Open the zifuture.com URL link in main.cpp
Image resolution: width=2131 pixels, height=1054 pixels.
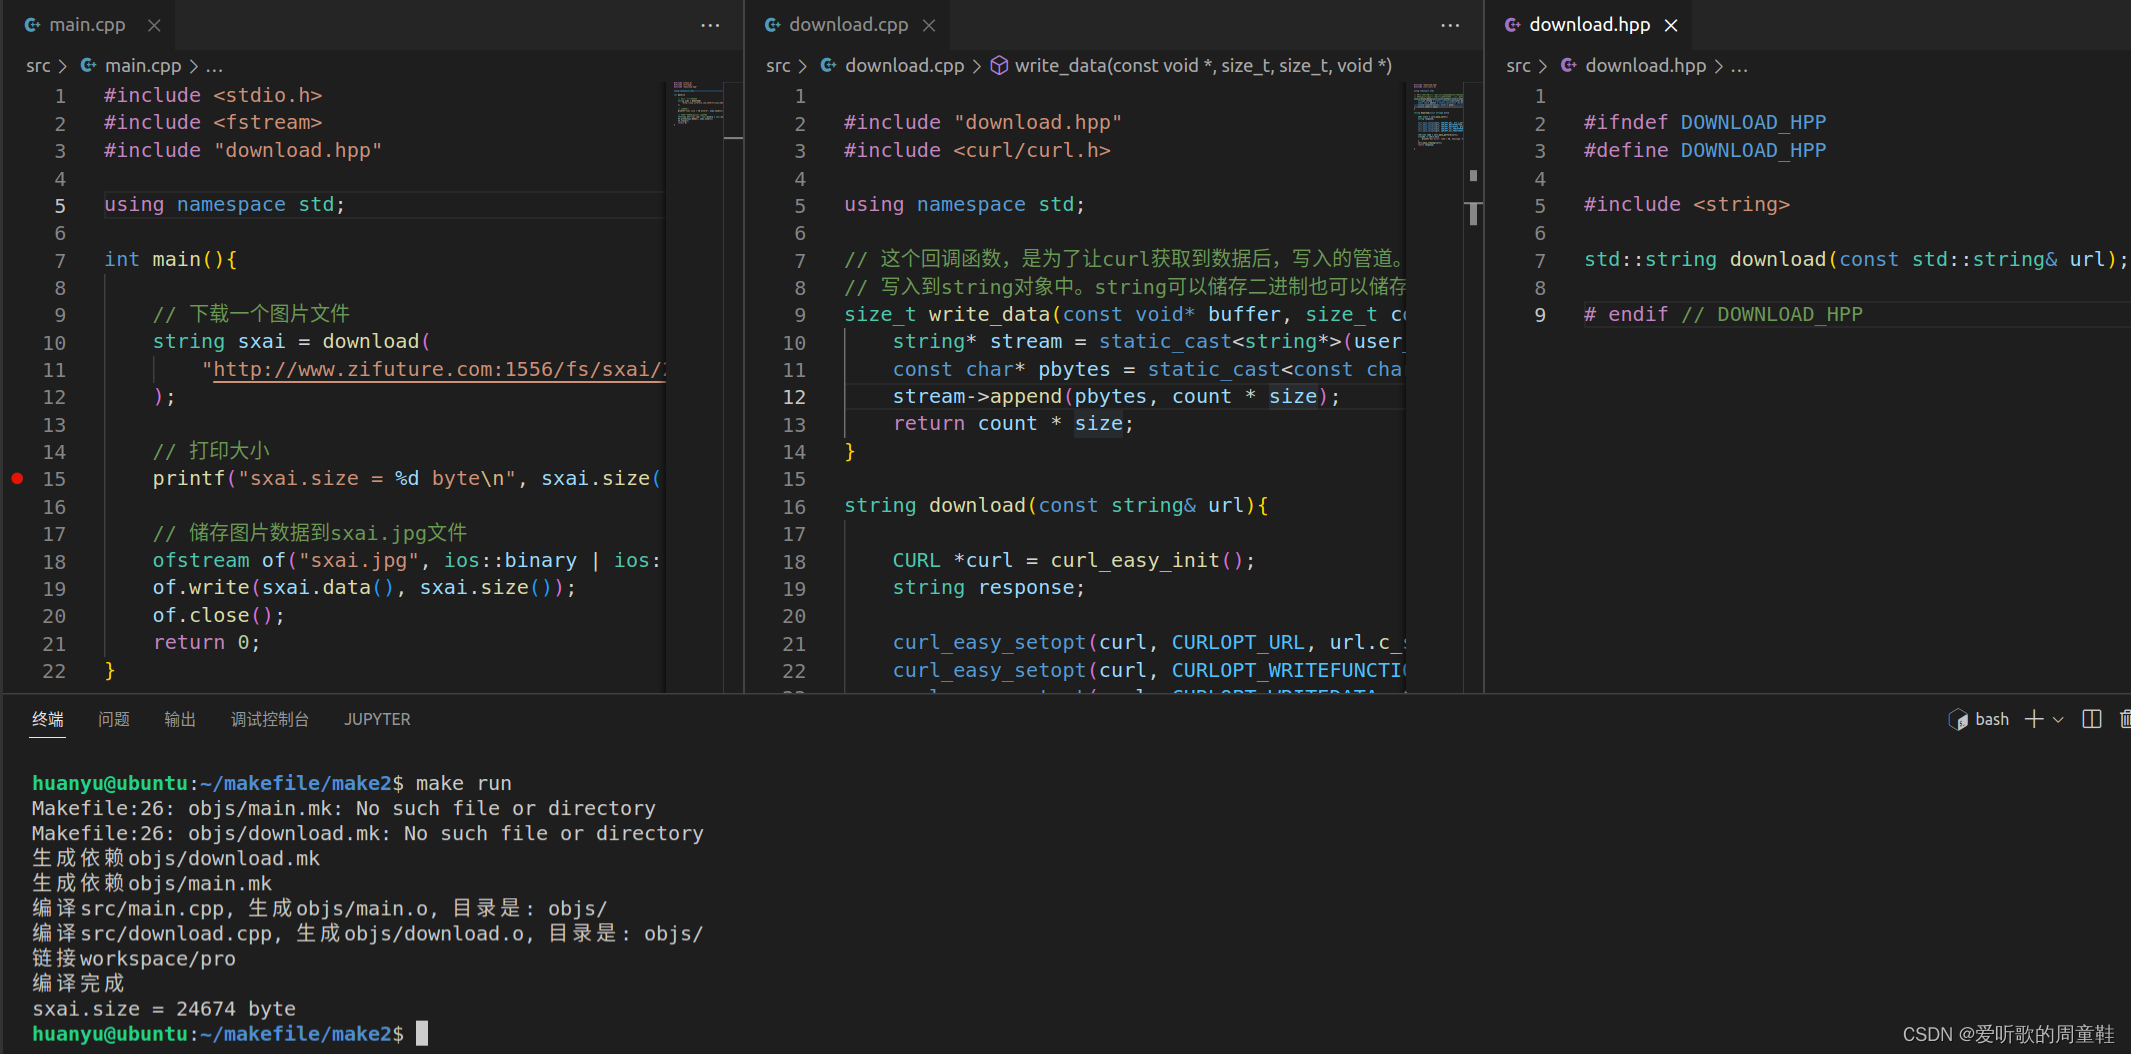coord(438,369)
